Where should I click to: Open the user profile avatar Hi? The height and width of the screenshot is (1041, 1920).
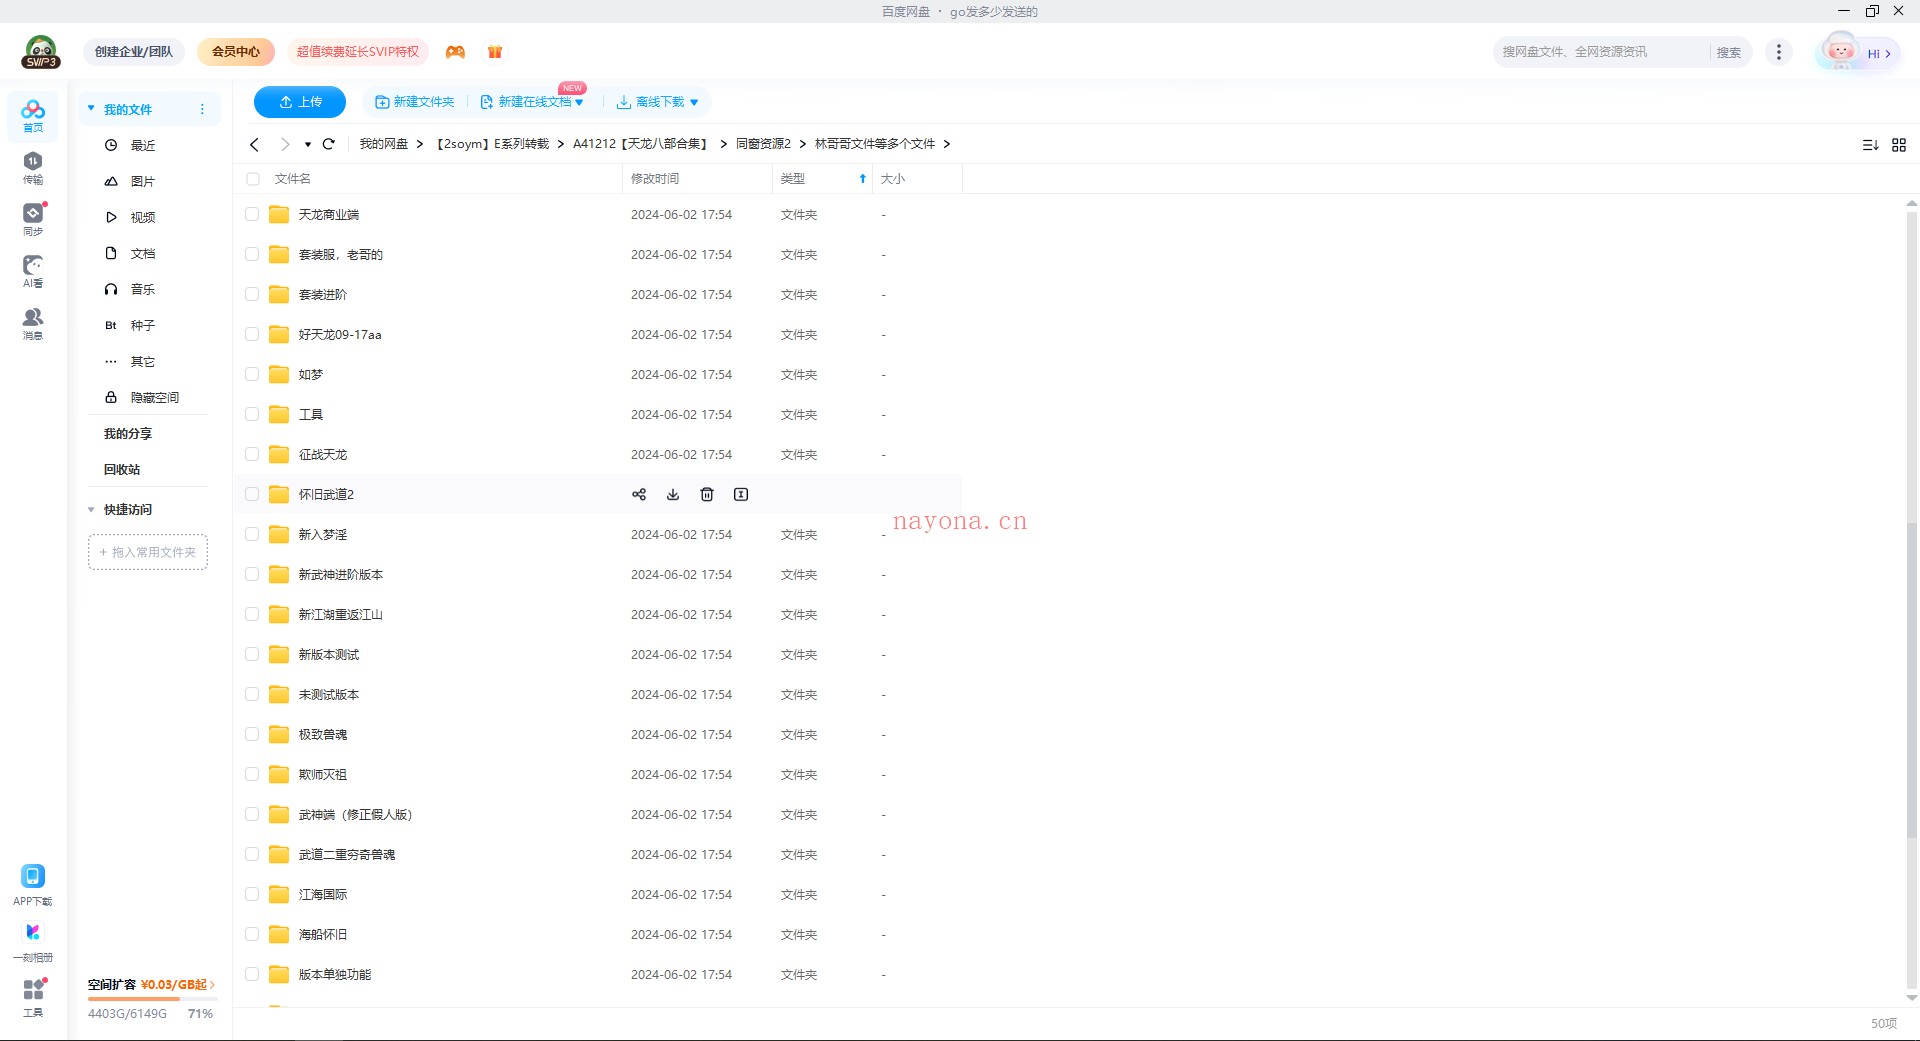pos(1857,53)
